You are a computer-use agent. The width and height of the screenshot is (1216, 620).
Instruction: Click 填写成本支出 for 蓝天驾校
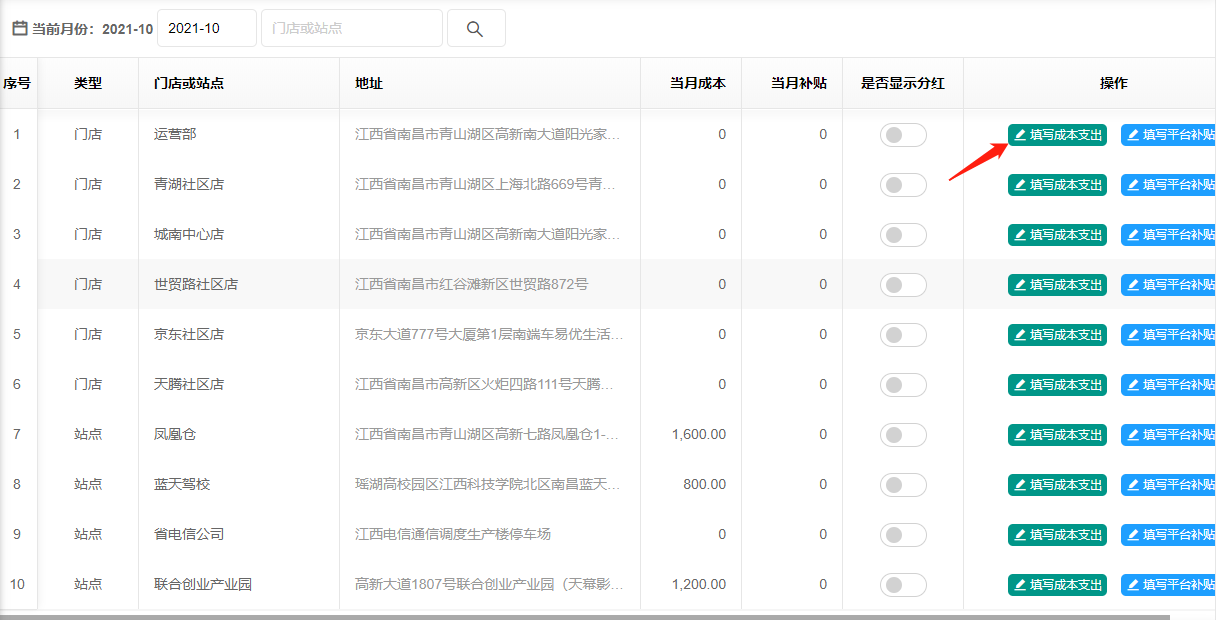pos(1058,485)
